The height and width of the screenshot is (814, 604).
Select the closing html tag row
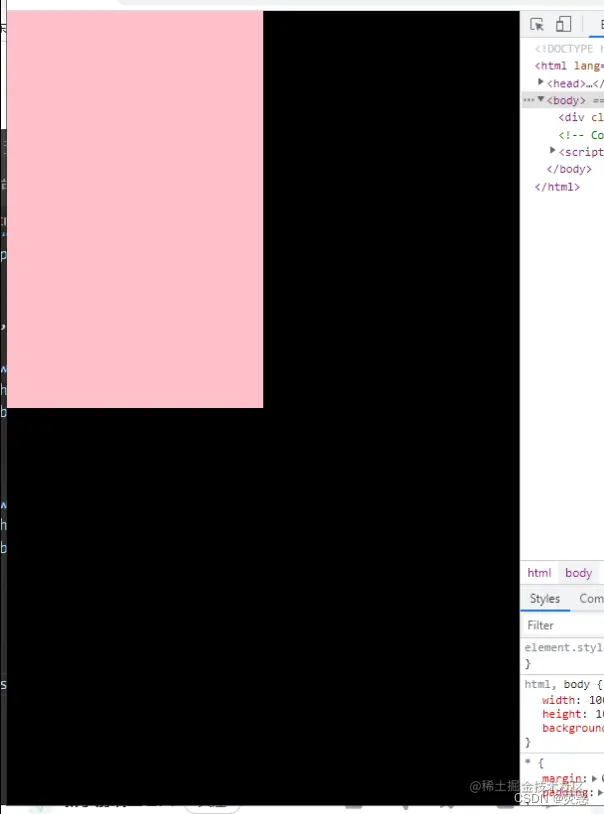pos(557,187)
